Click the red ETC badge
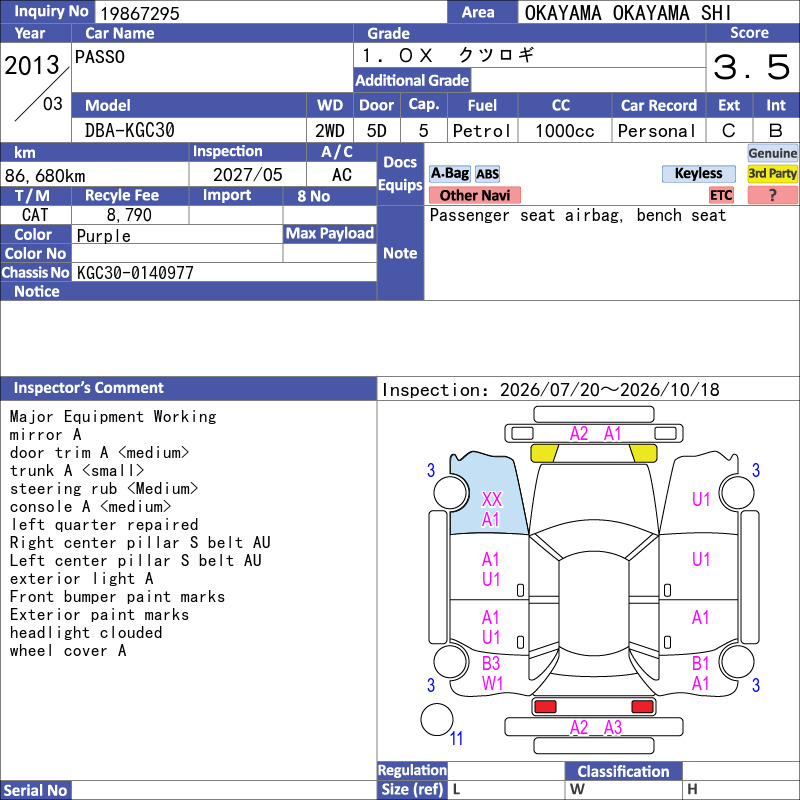Screen dimensions: 800x800 (x=721, y=195)
